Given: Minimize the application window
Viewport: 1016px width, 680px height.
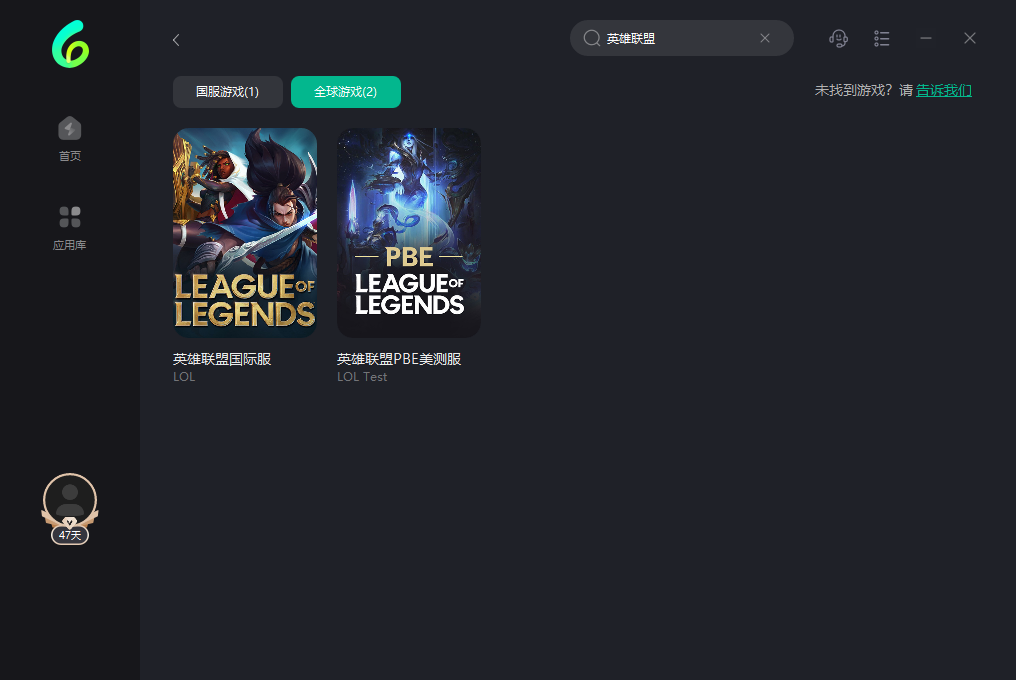Looking at the screenshot, I should 926,38.
